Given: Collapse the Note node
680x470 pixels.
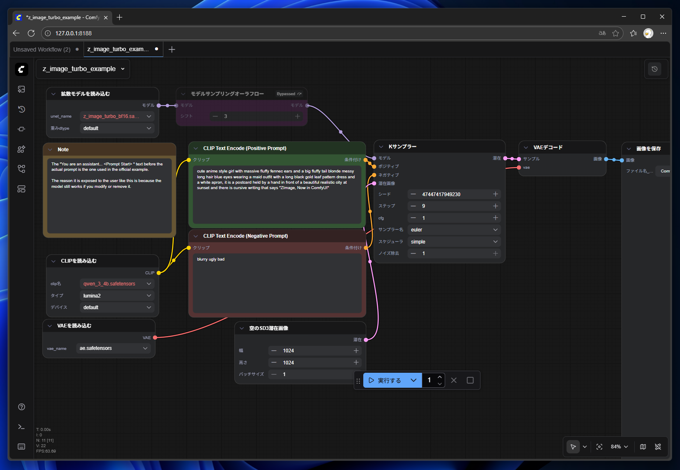Looking at the screenshot, I should pos(50,149).
